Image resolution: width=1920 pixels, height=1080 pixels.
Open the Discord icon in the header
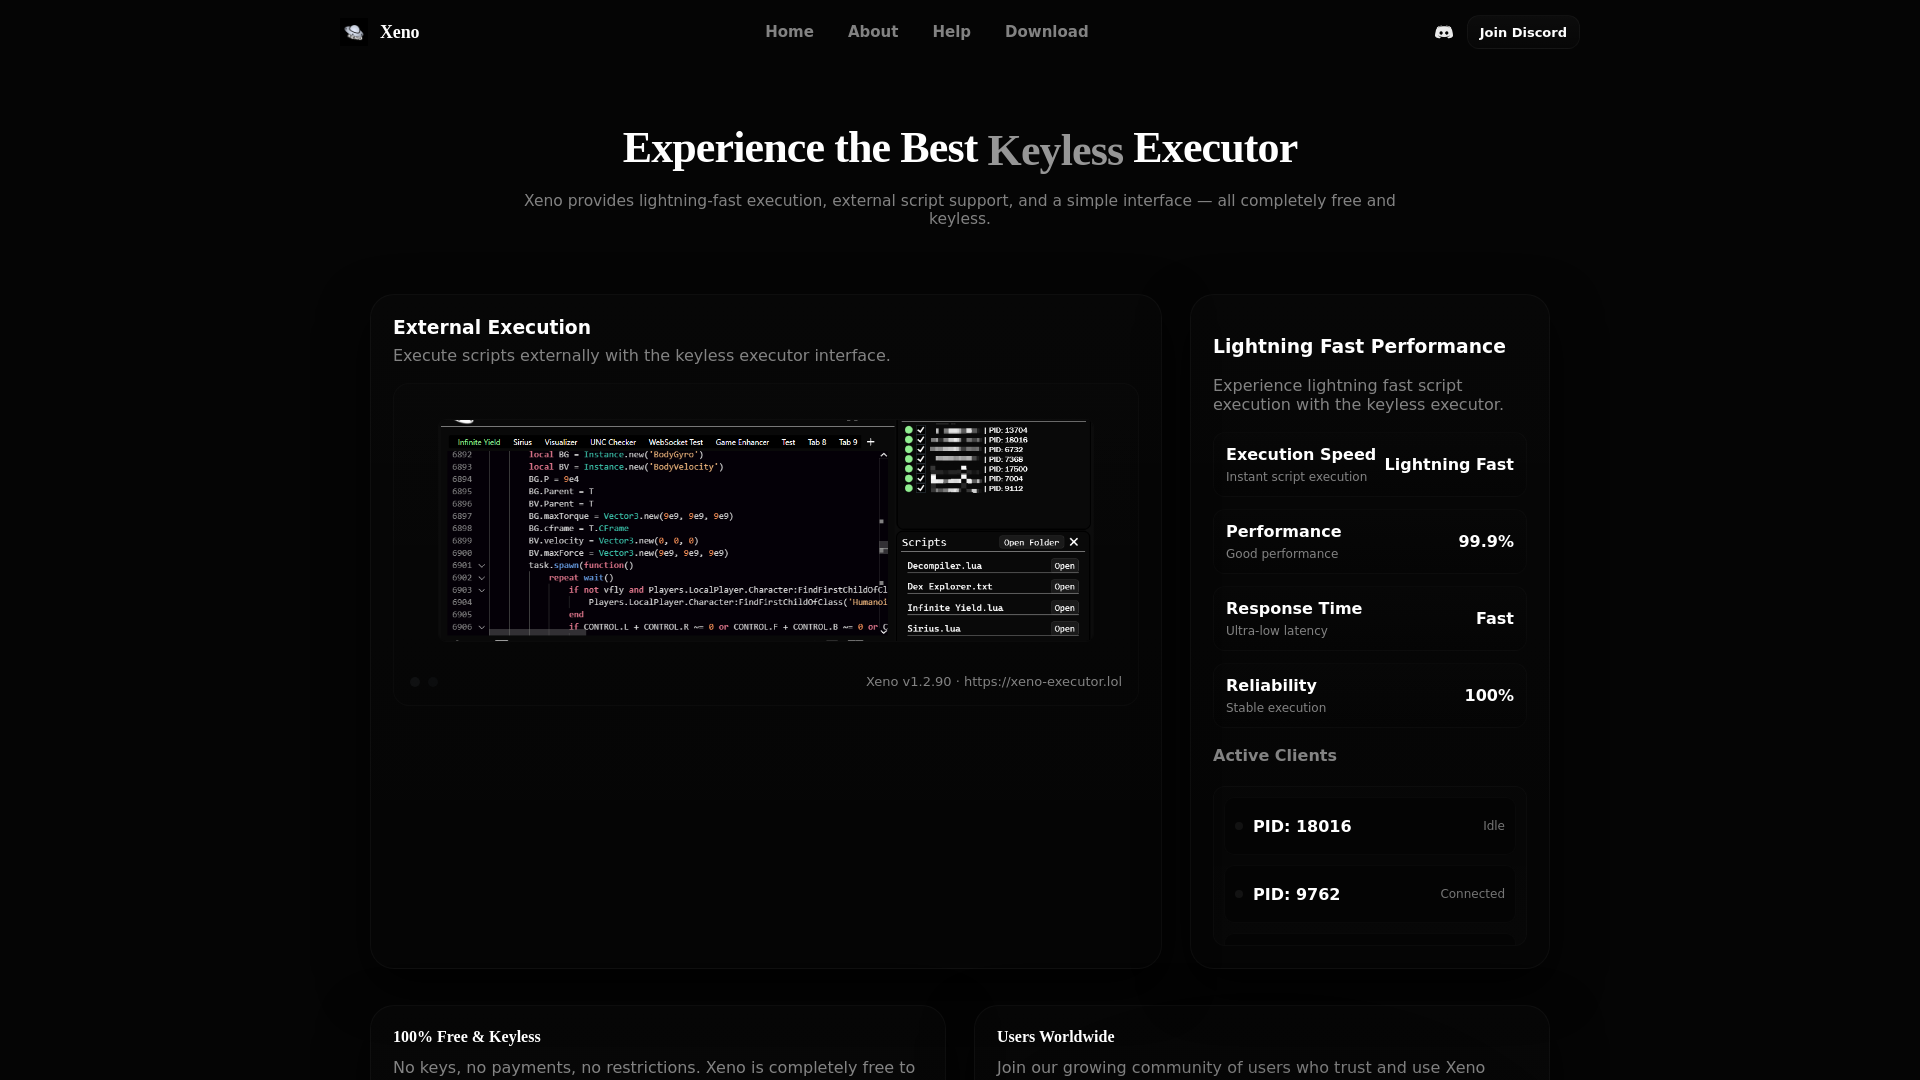(1444, 32)
